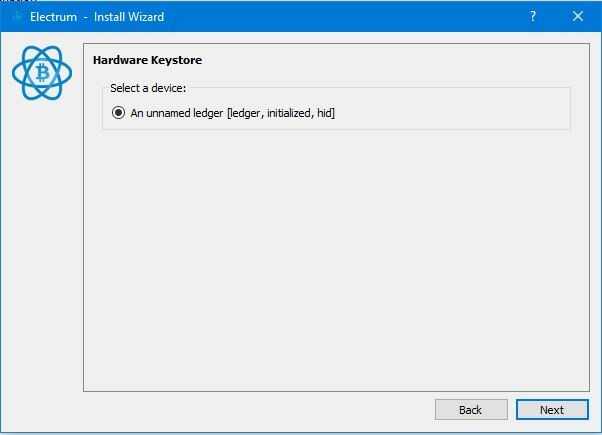Click the empty area below the device list
602x435 pixels.
point(336,261)
